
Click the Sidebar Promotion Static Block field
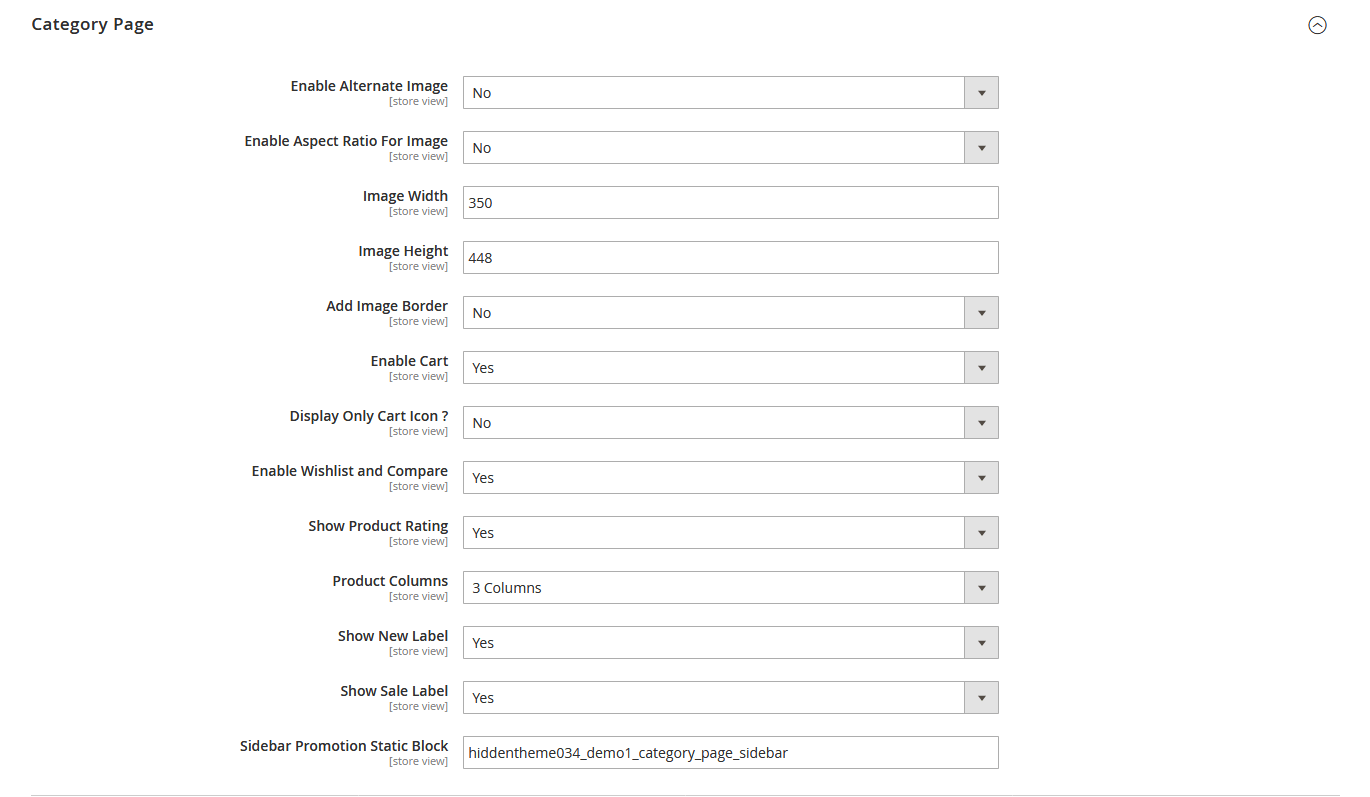point(700,752)
